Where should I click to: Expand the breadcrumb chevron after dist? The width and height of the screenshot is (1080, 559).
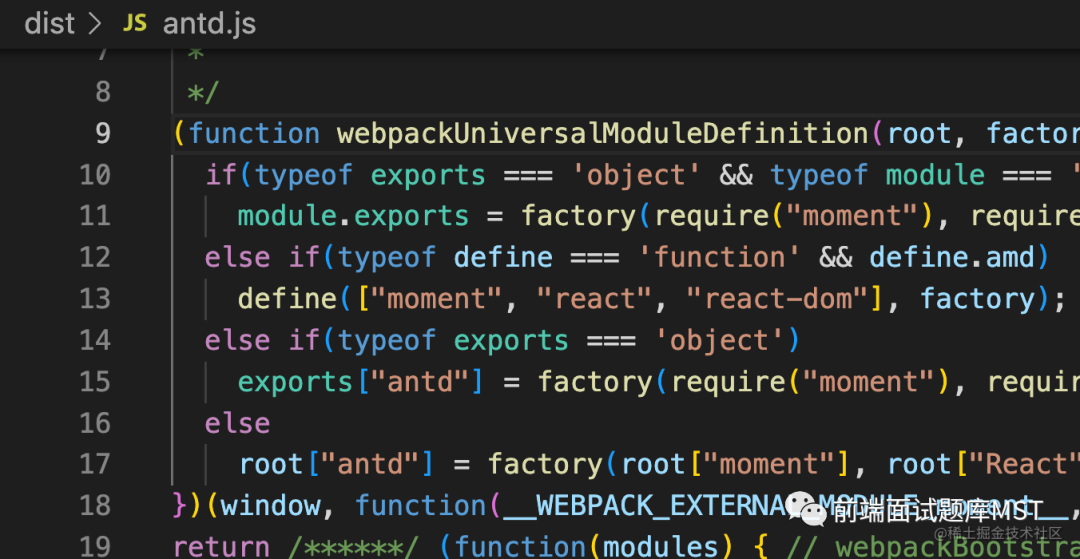point(94,25)
